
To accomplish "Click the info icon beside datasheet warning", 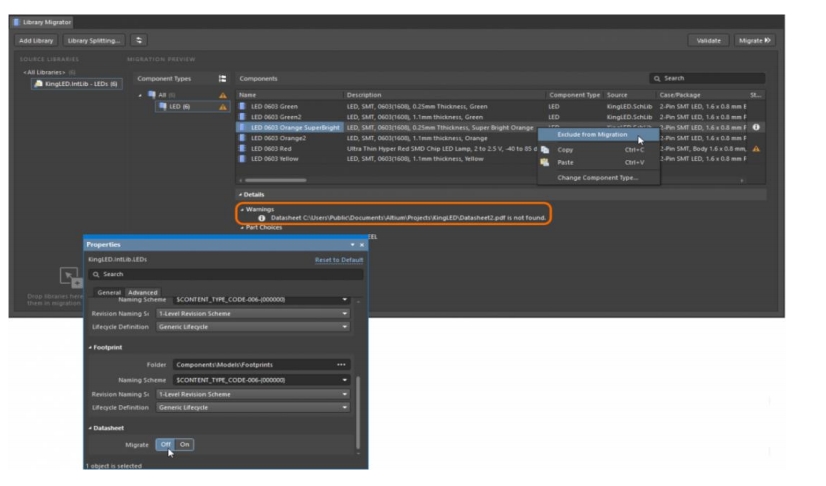I will tap(261, 218).
